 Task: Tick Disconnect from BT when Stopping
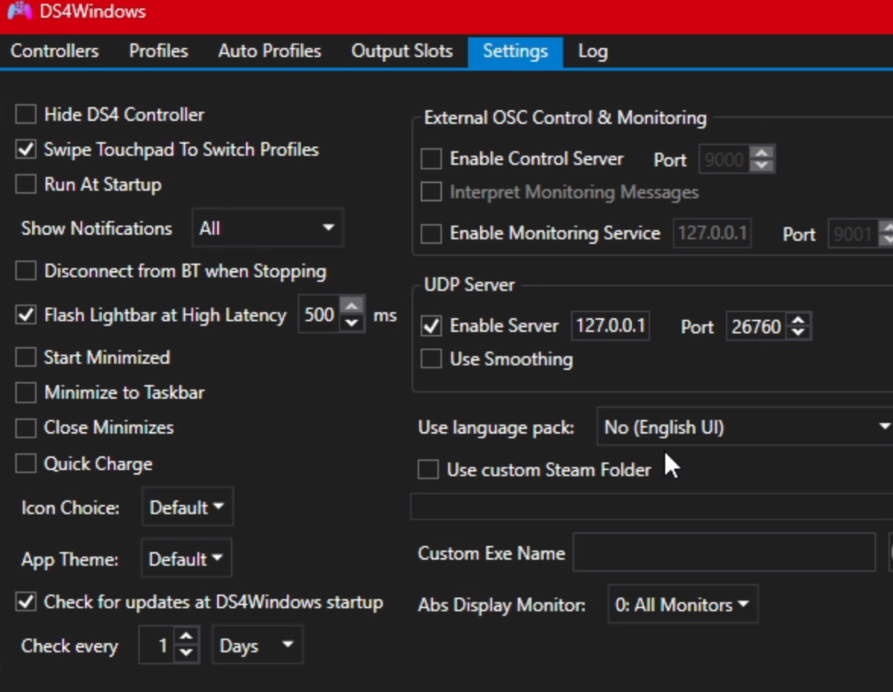(26, 271)
